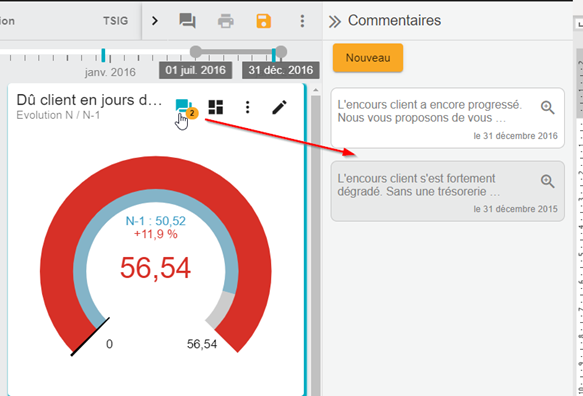Click the Nouveau button
The image size is (583, 396).
click(x=368, y=58)
